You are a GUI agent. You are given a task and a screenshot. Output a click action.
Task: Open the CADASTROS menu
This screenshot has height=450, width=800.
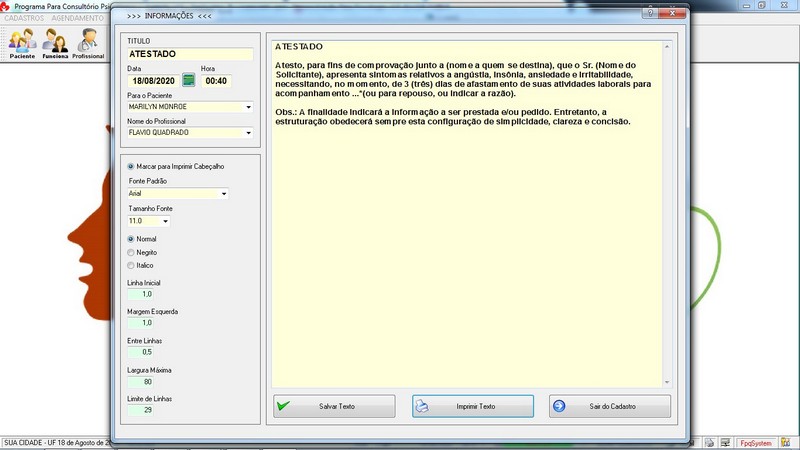tap(24, 18)
